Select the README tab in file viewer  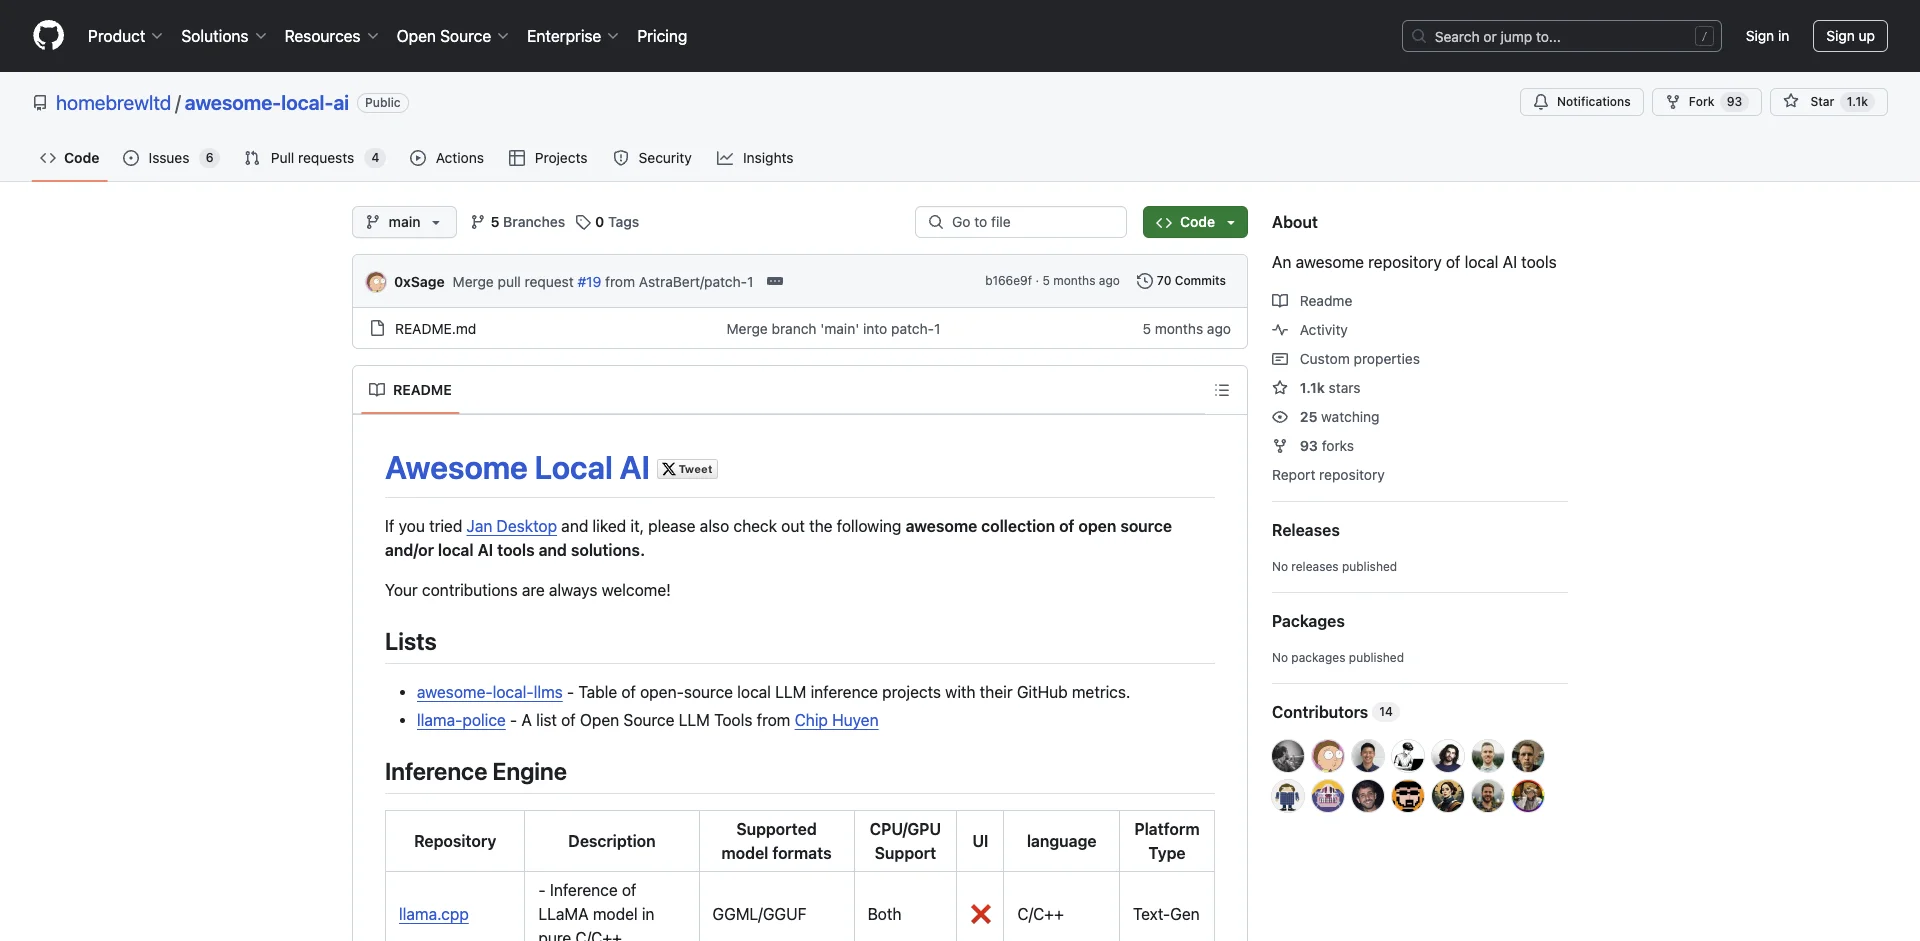(x=410, y=390)
